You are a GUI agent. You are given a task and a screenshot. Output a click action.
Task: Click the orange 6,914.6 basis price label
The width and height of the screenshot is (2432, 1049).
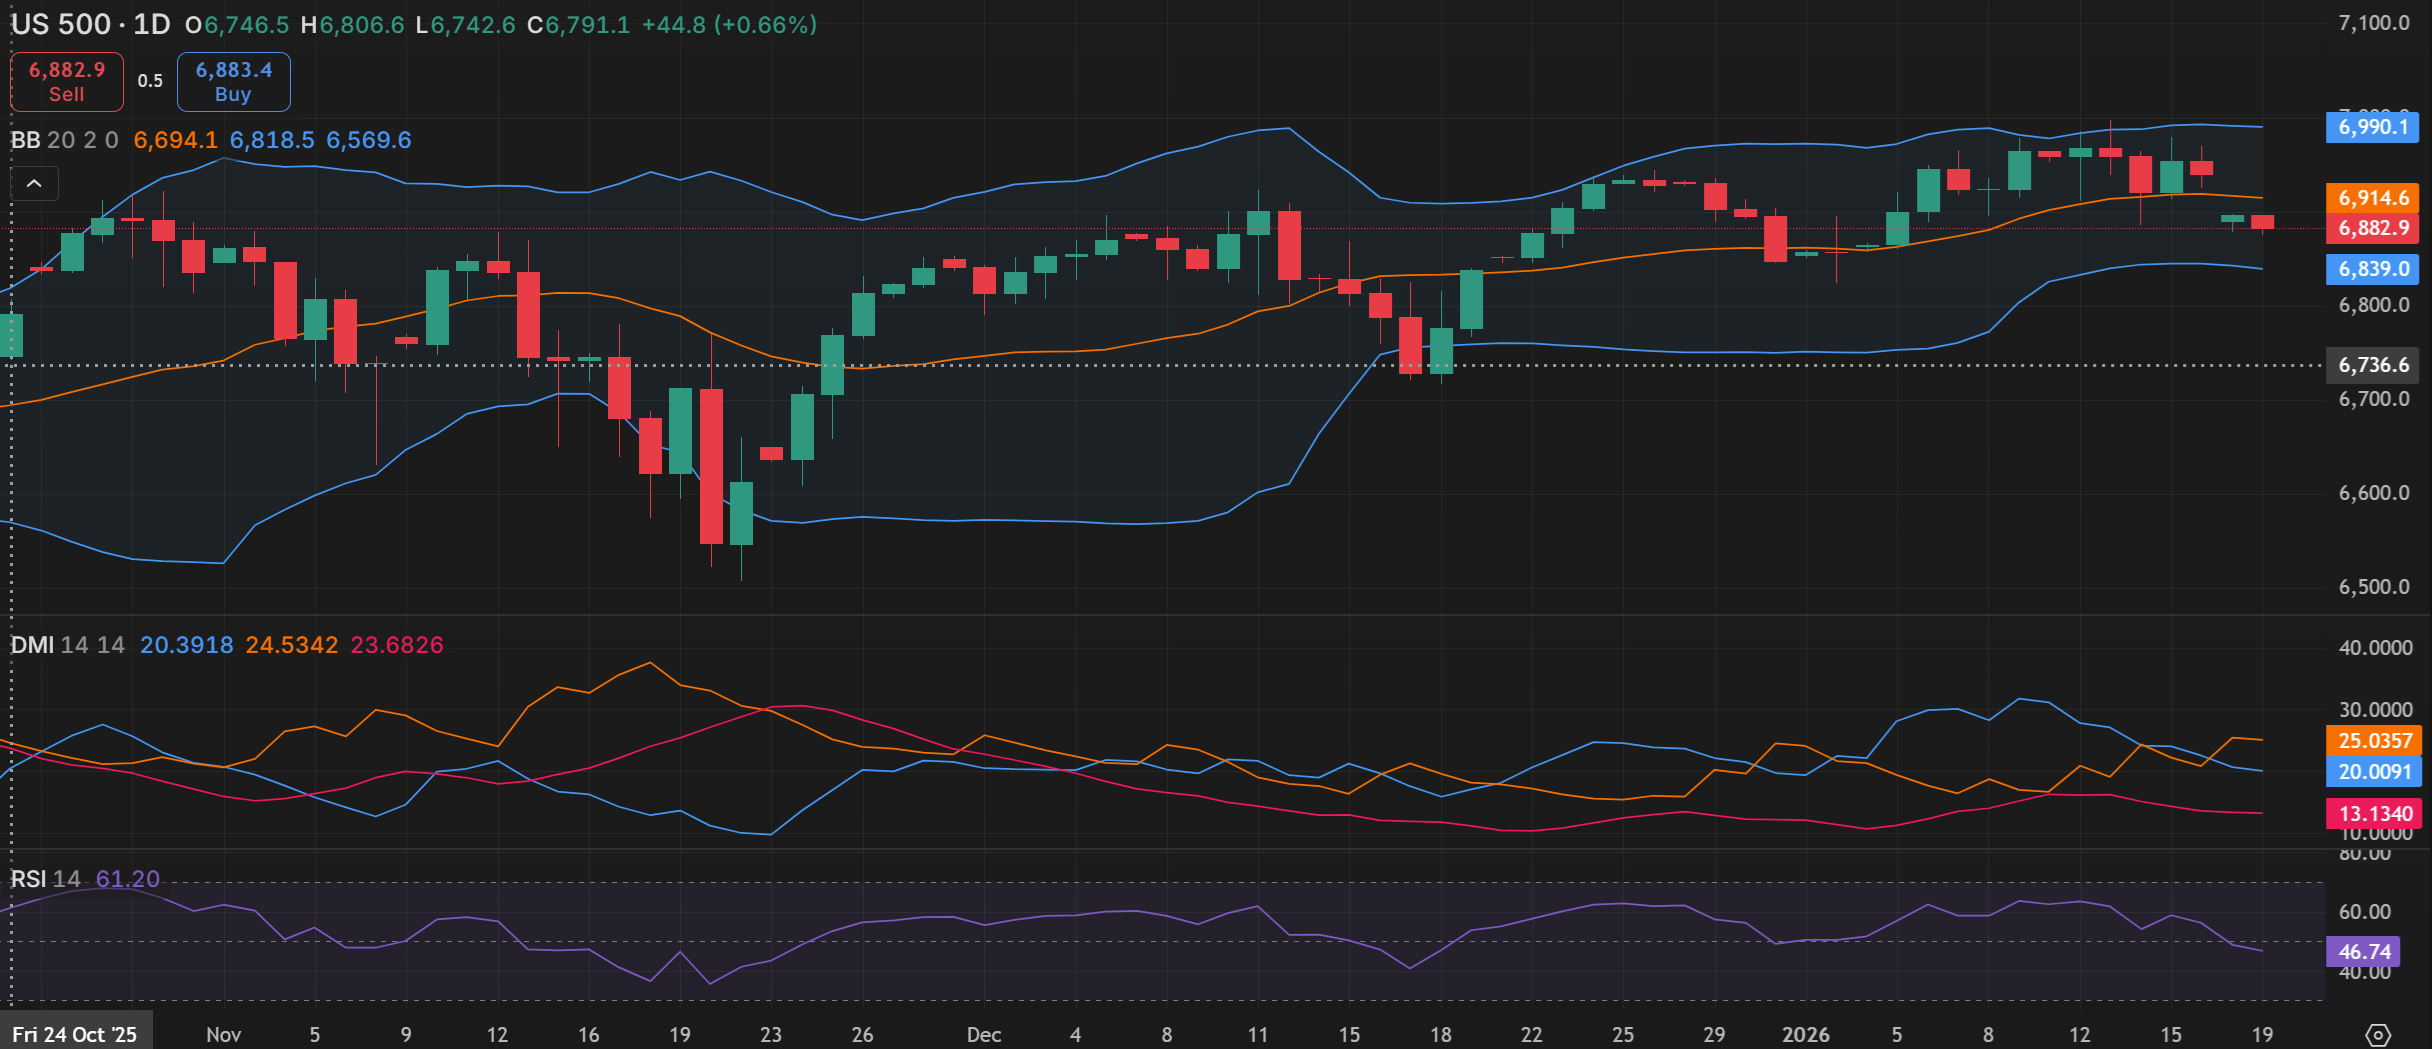pyautogui.click(x=2372, y=198)
